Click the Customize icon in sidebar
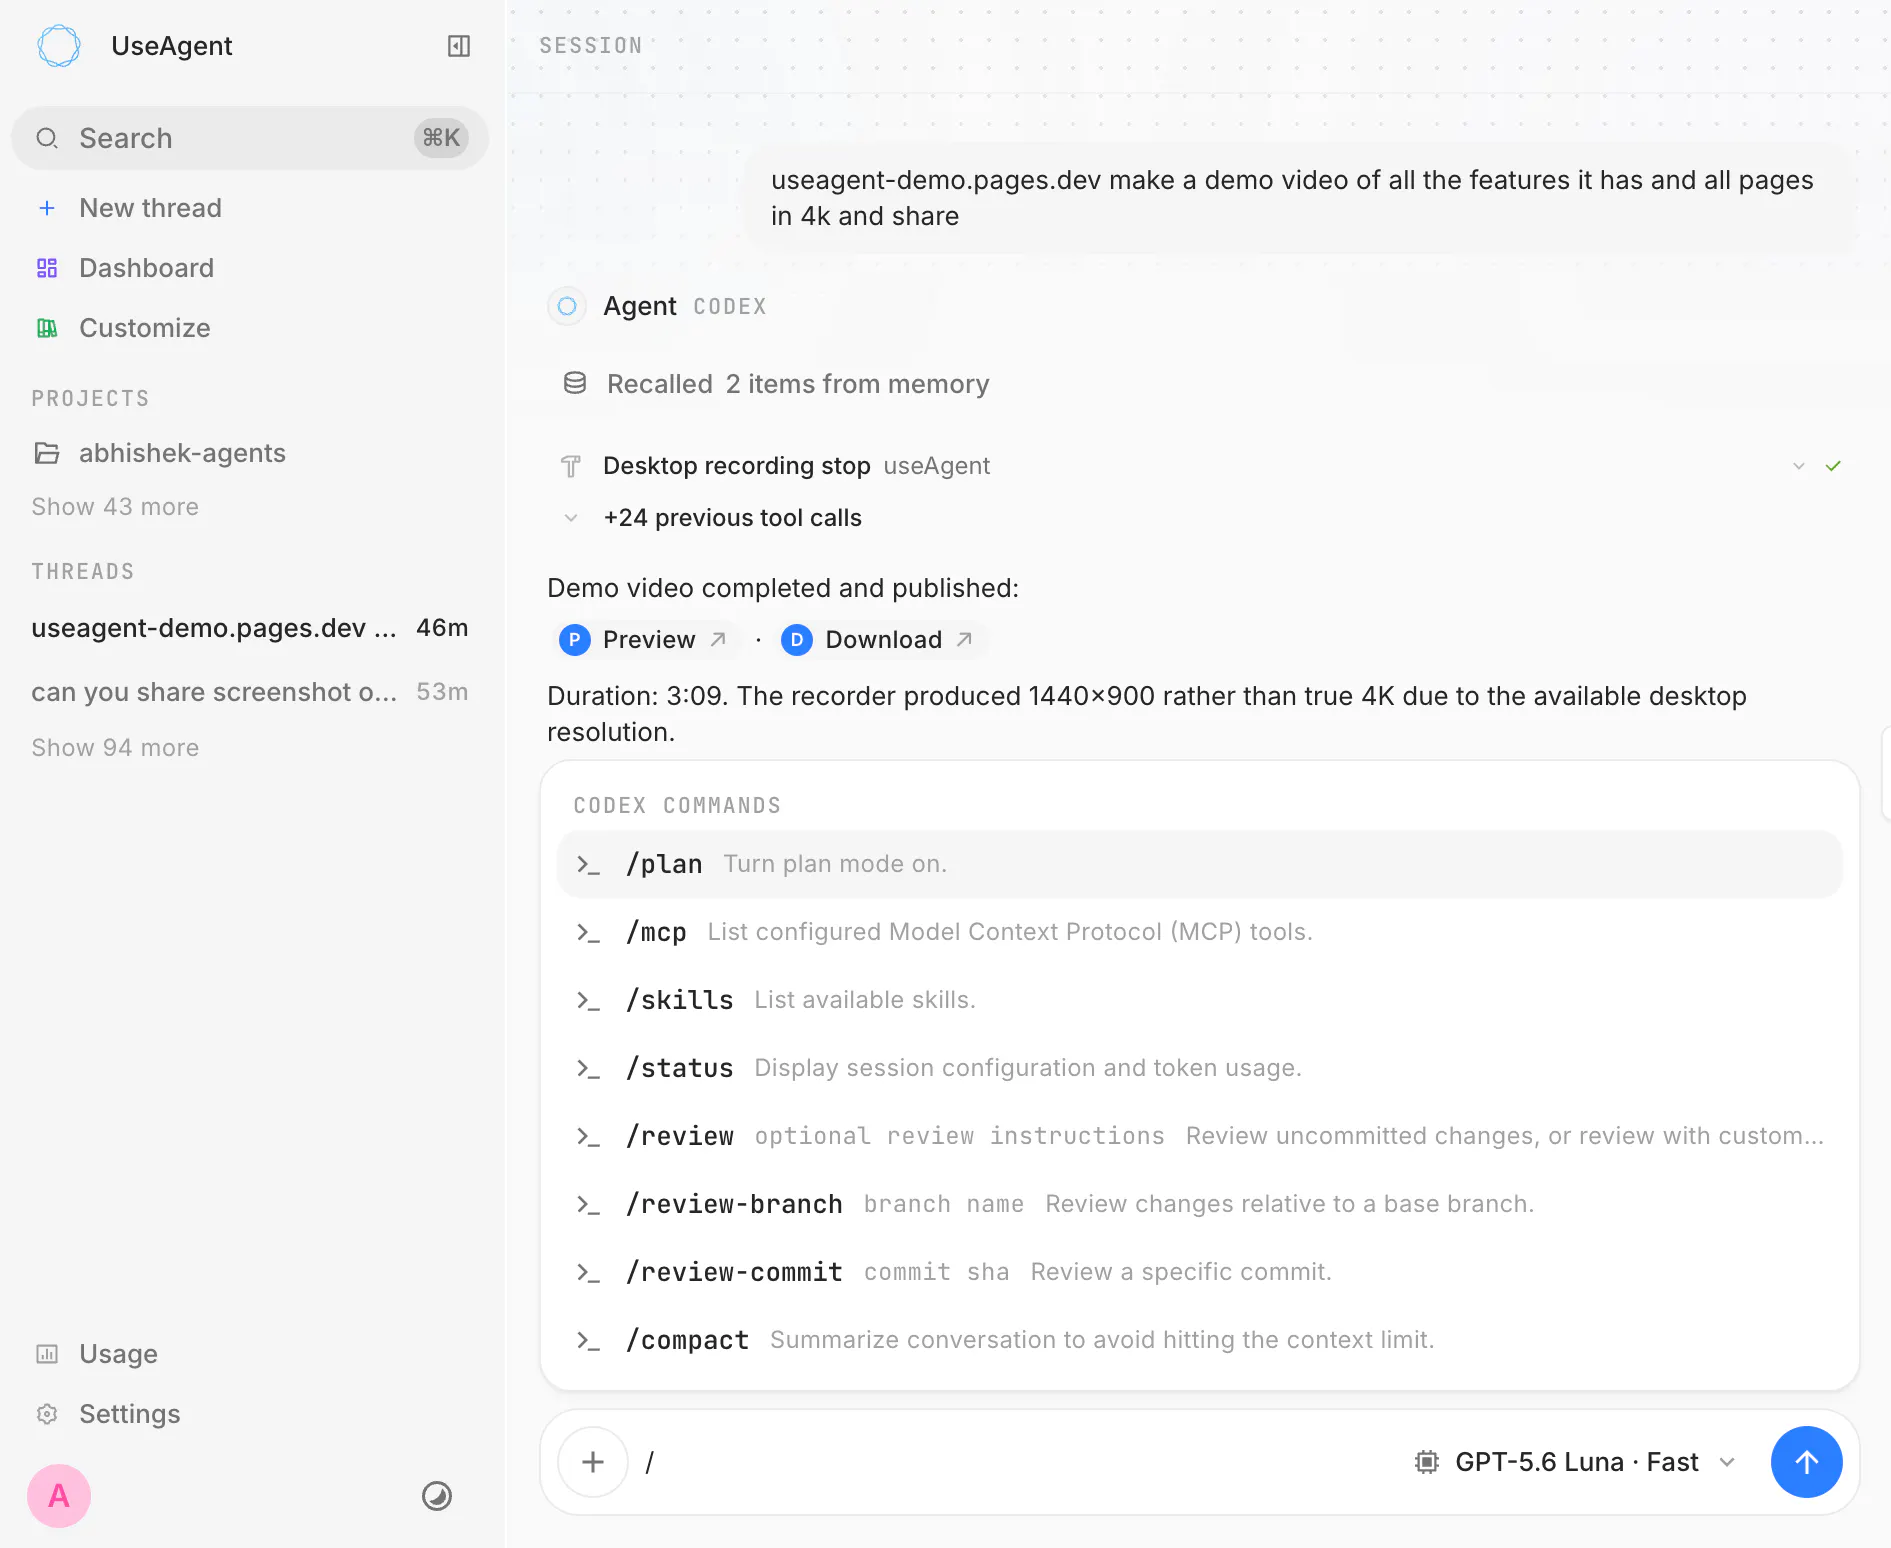This screenshot has height=1548, width=1891. [x=47, y=328]
